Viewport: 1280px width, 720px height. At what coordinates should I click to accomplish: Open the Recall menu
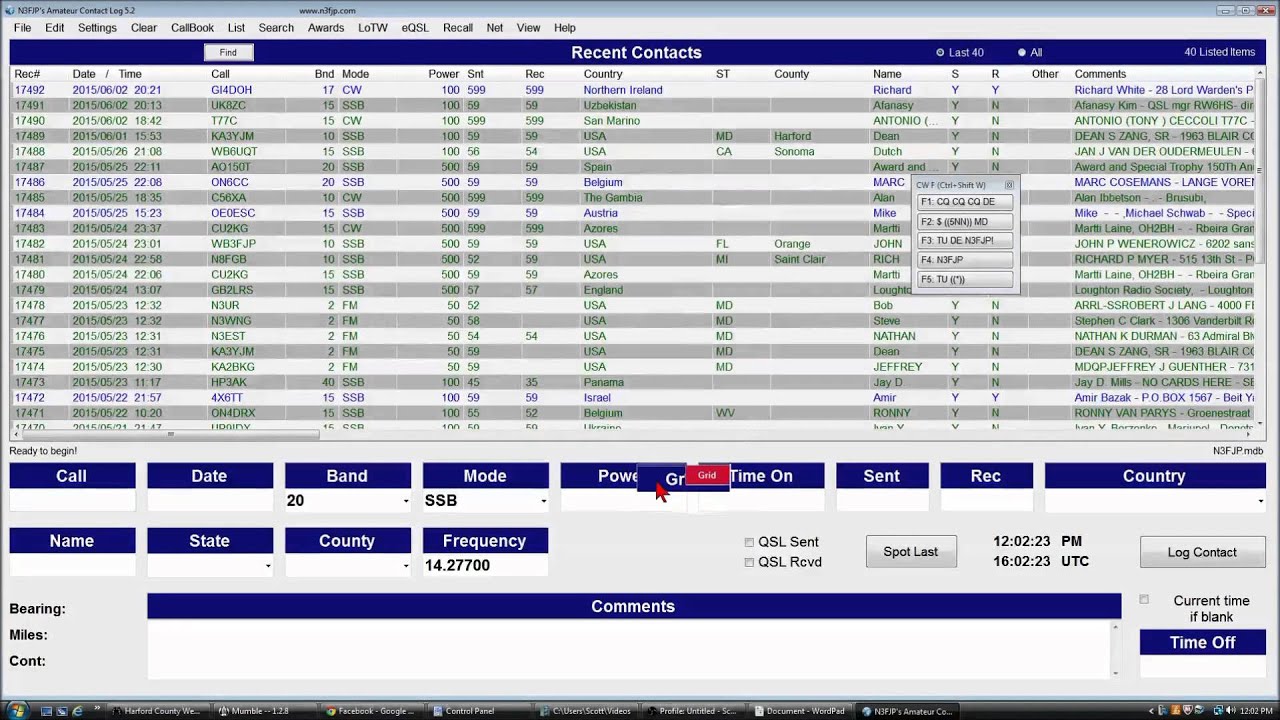click(458, 28)
